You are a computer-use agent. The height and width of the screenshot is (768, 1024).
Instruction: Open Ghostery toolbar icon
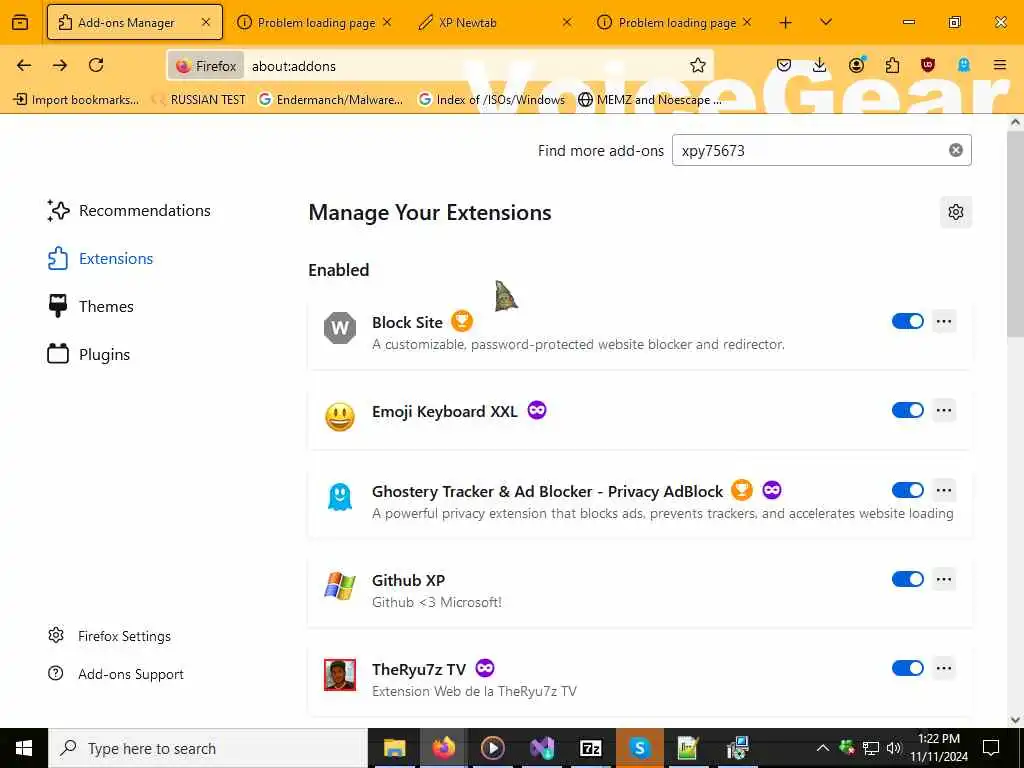point(963,65)
